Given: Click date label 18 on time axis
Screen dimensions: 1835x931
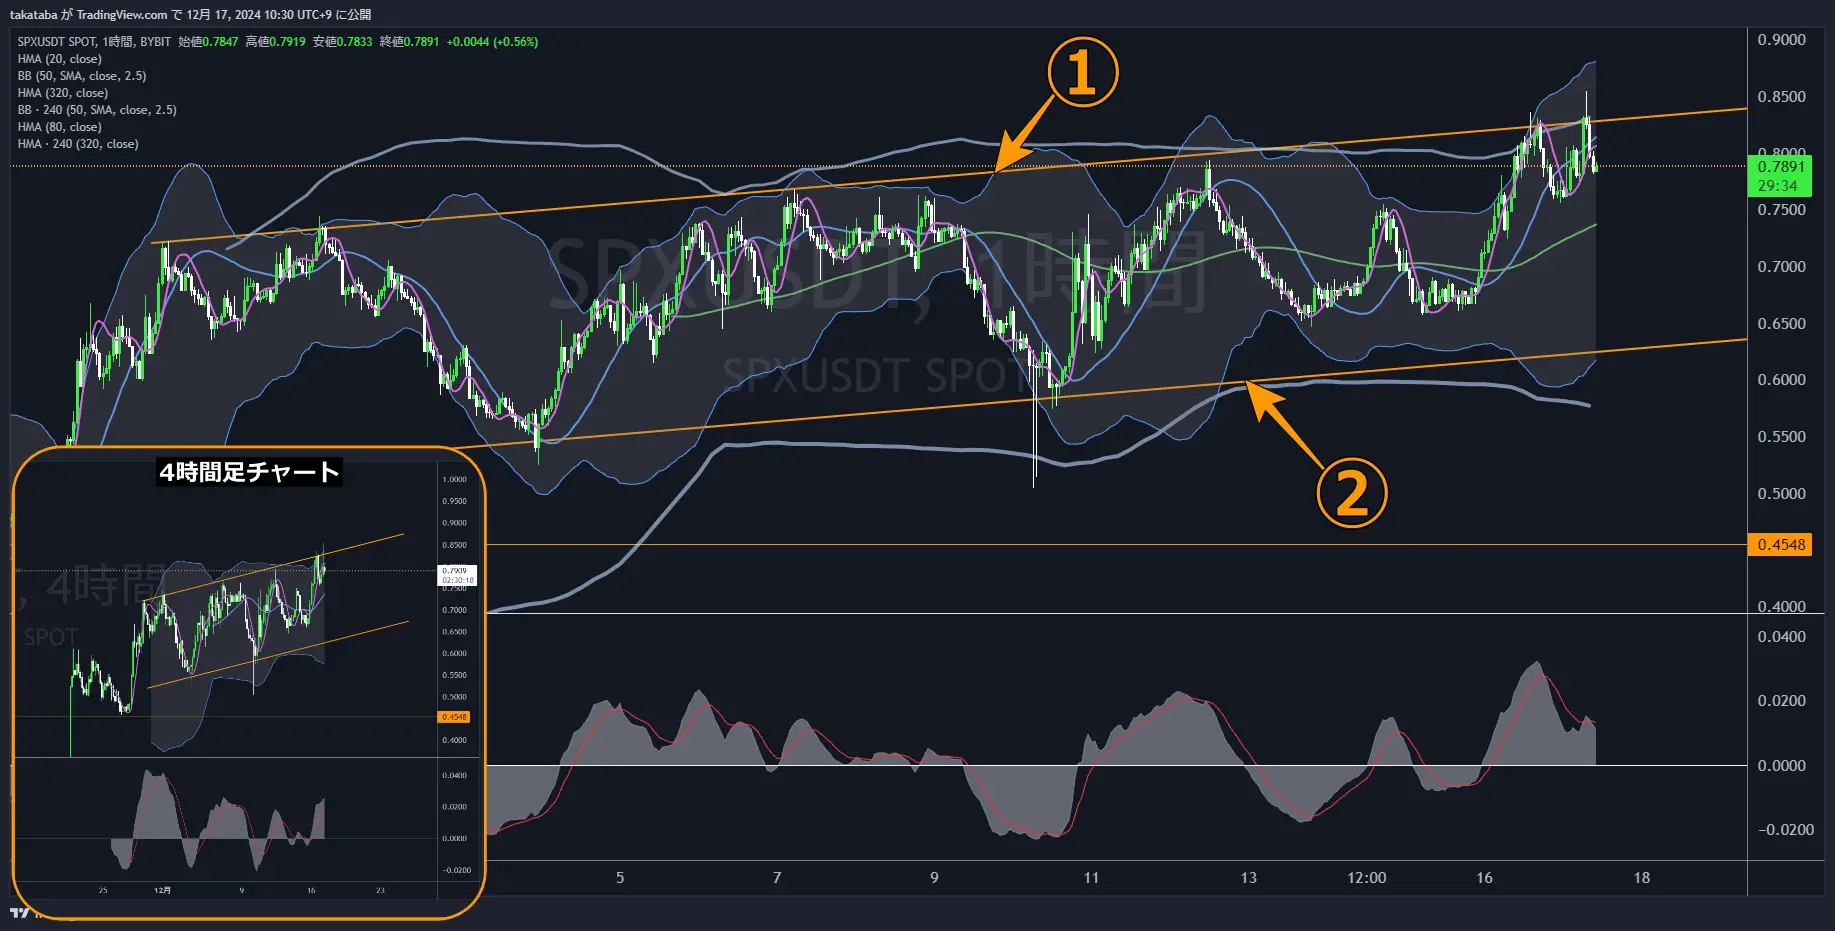Looking at the screenshot, I should [x=1641, y=878].
